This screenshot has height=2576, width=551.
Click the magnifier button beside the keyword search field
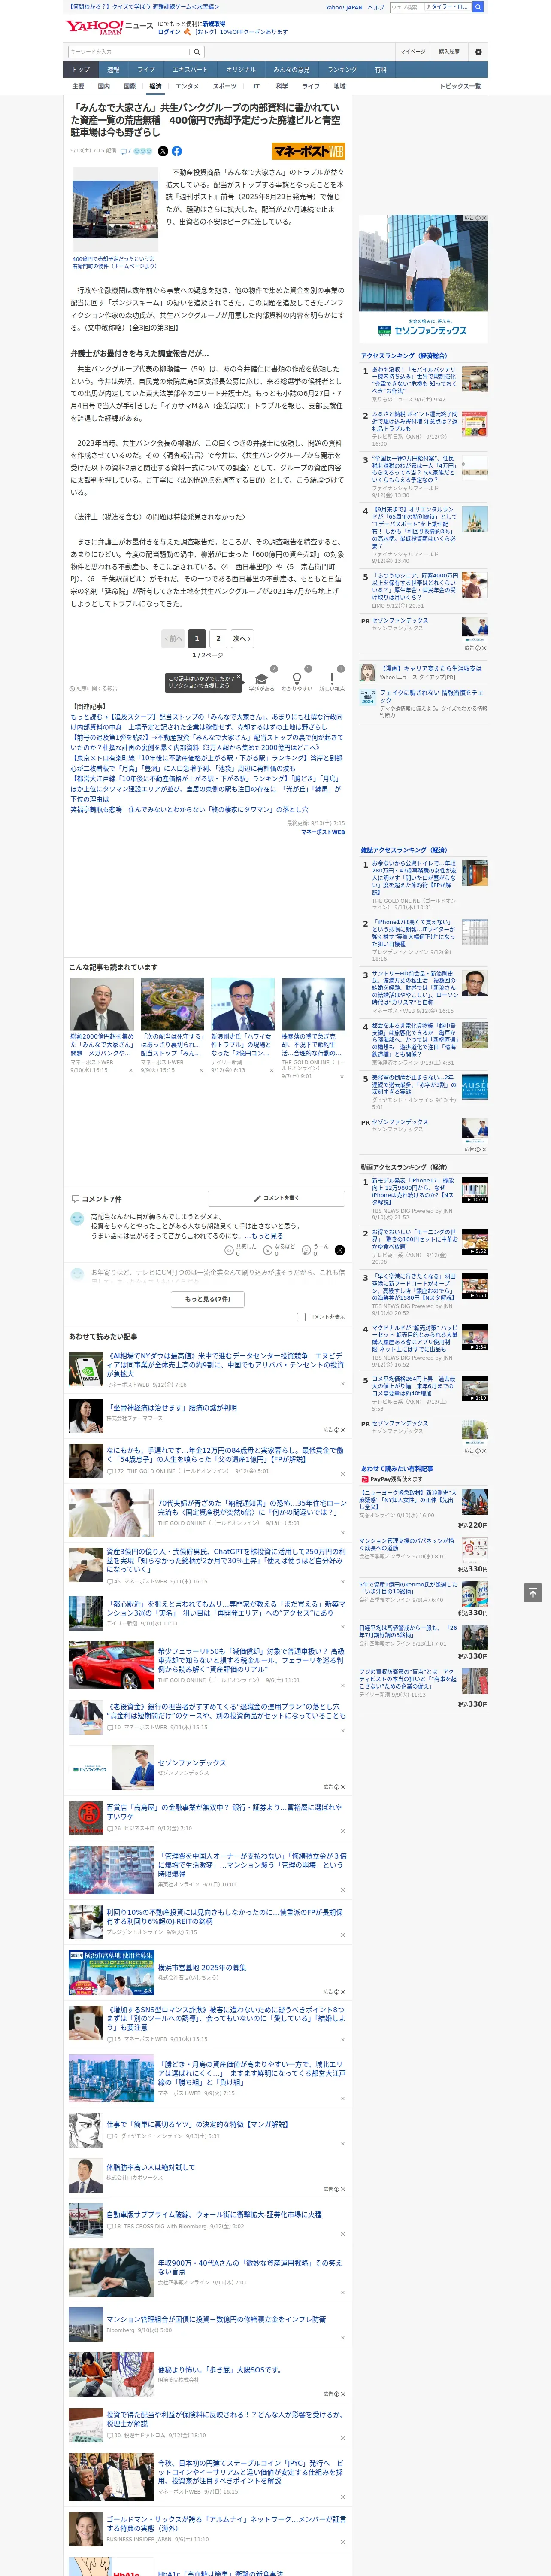click(x=197, y=52)
